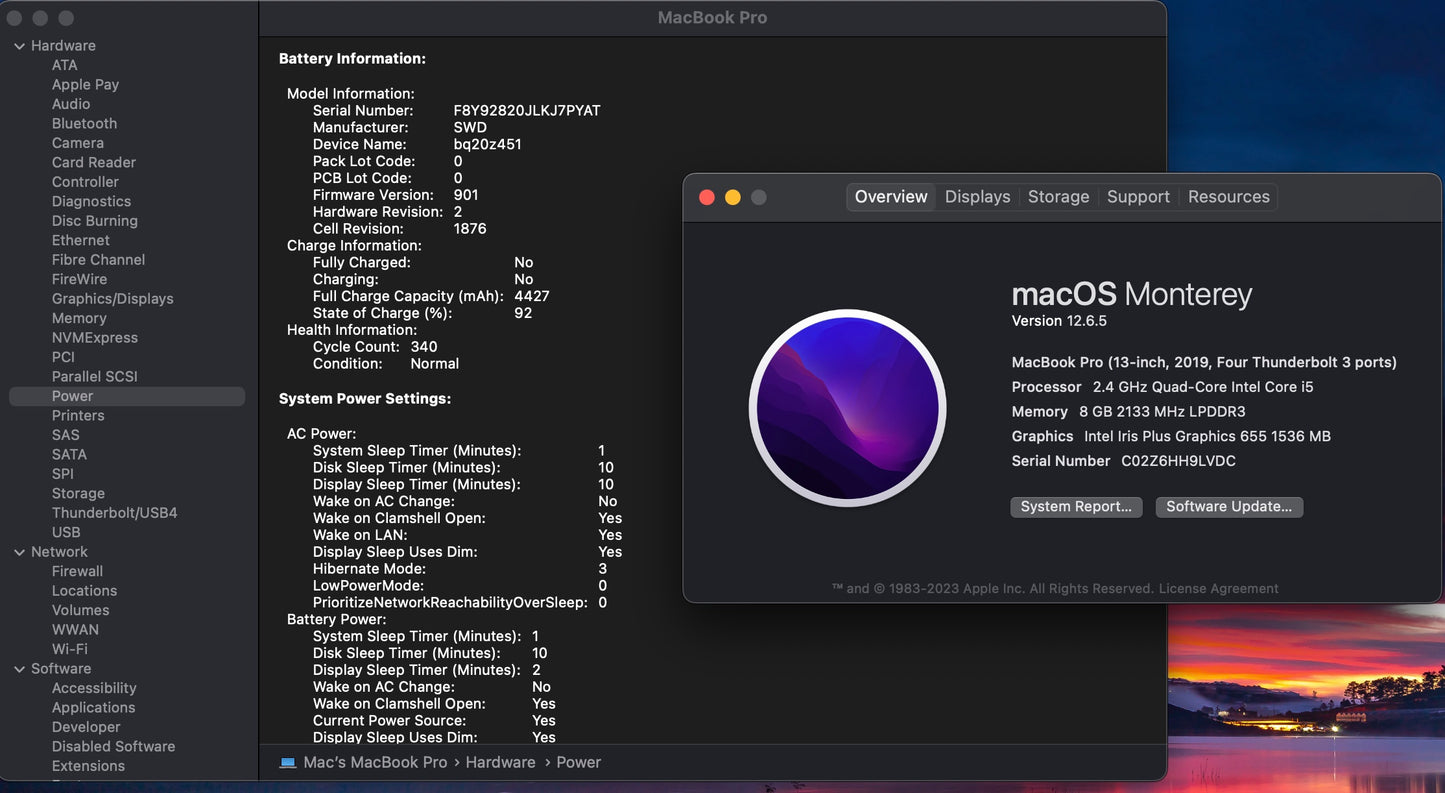
Task: Select Wi-Fi under Network
Action: pos(70,650)
